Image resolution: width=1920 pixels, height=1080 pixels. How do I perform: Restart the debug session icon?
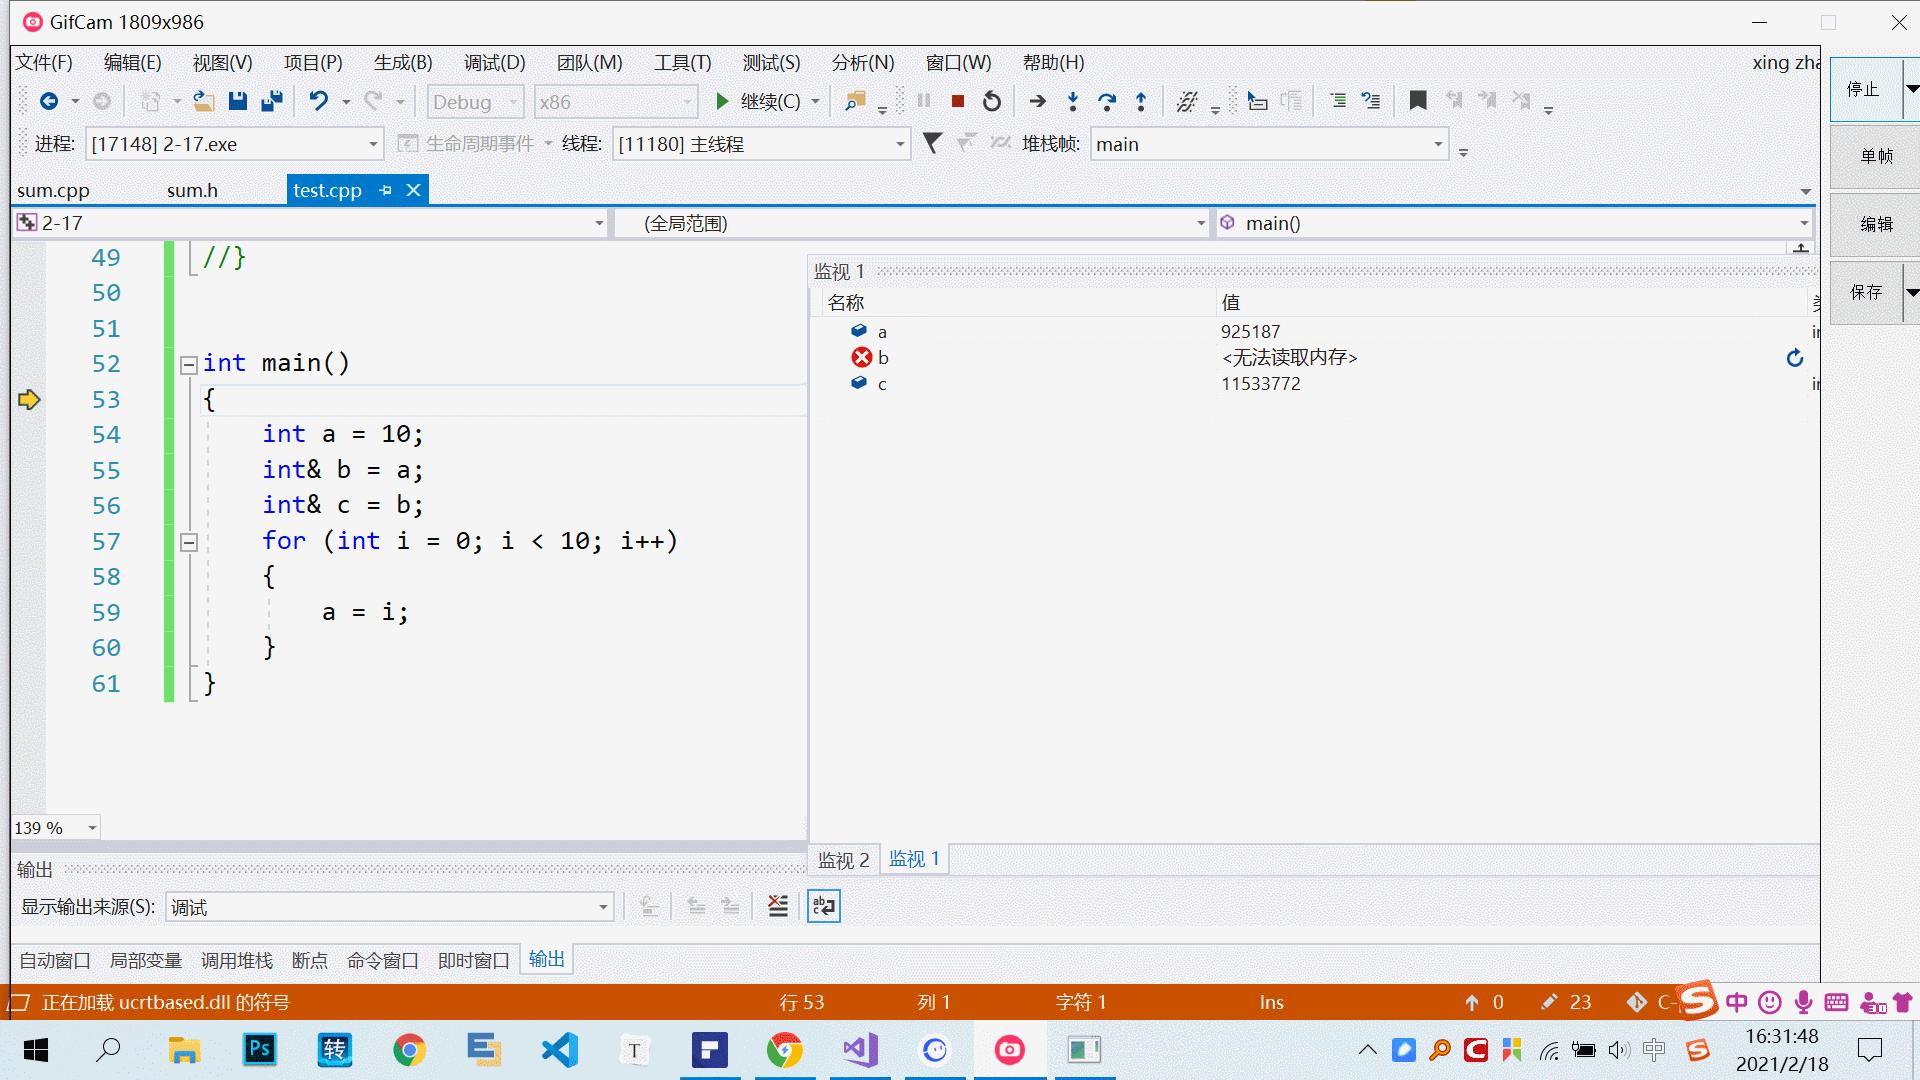click(990, 100)
